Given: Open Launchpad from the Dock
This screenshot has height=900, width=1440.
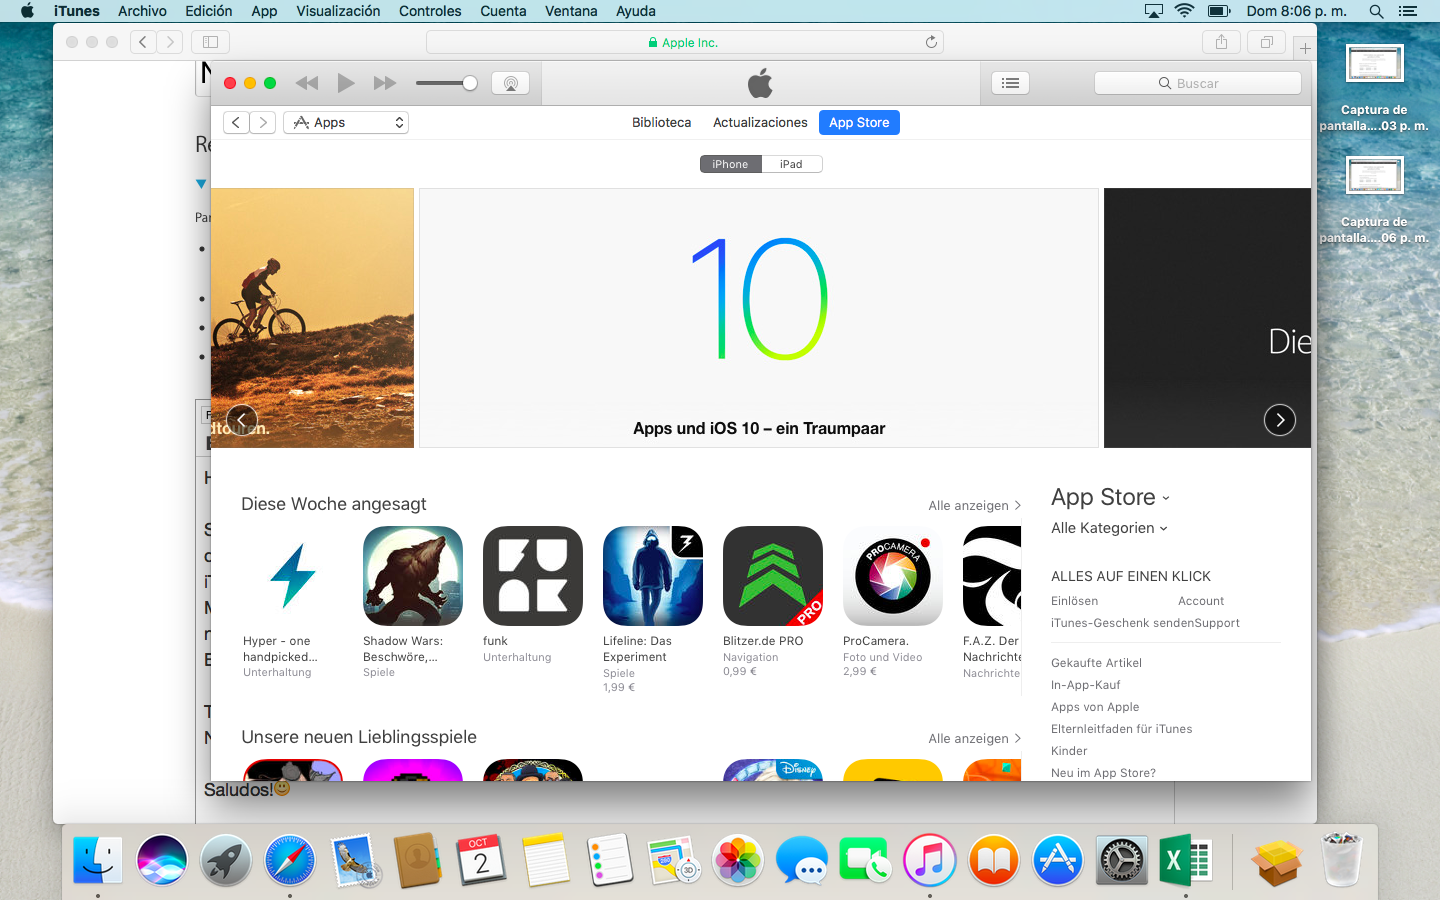Looking at the screenshot, I should click(x=226, y=860).
